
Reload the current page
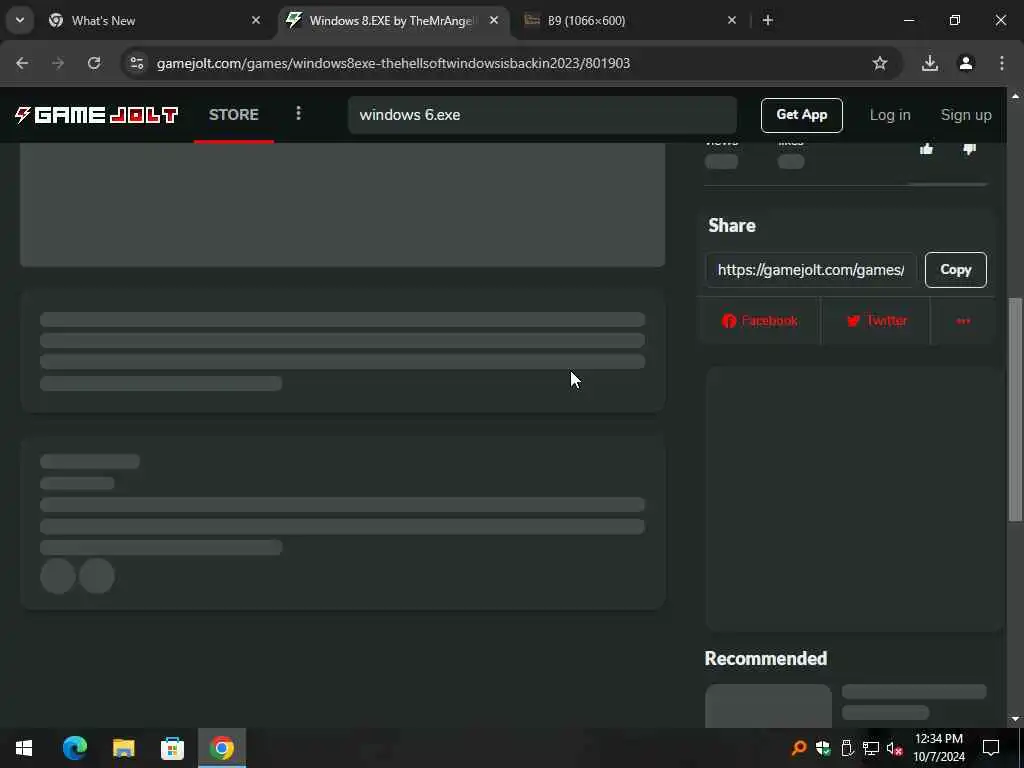[x=94, y=63]
